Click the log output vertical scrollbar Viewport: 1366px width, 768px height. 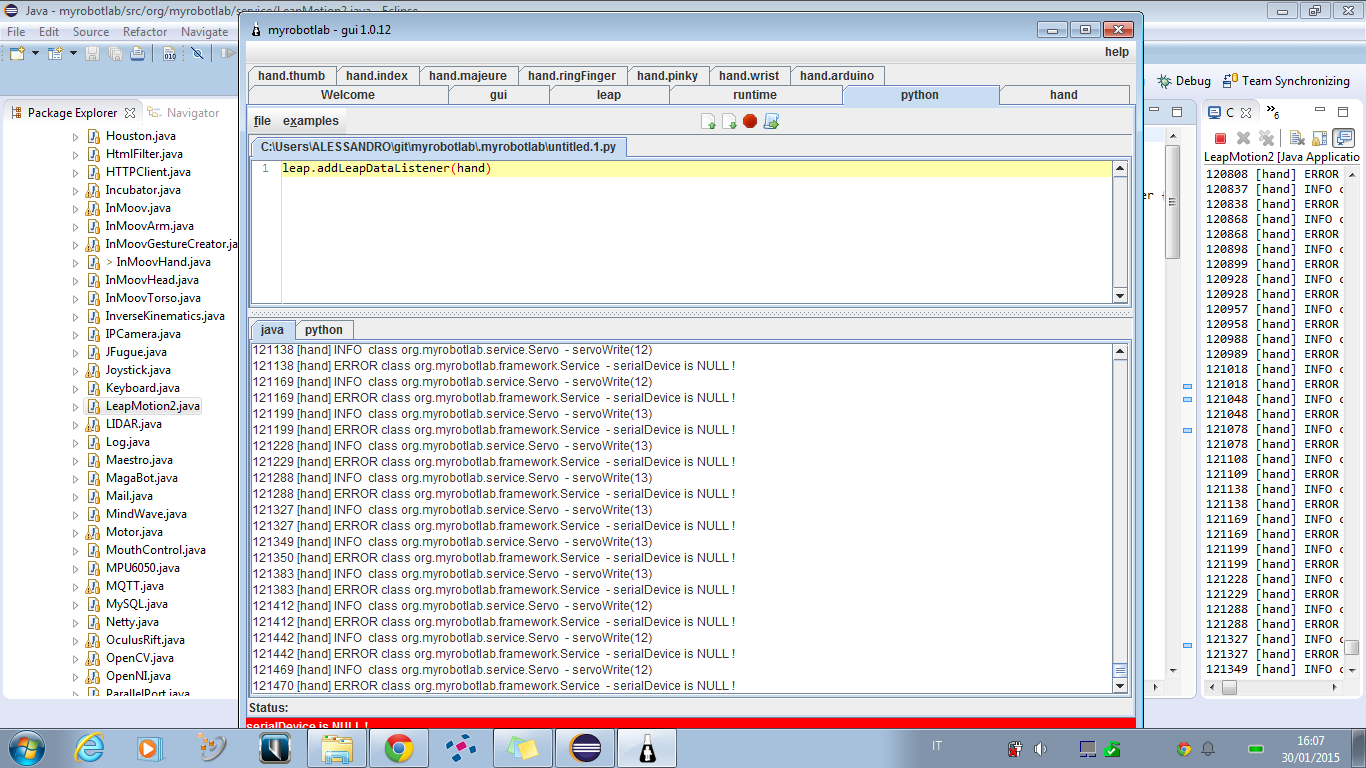1120,518
